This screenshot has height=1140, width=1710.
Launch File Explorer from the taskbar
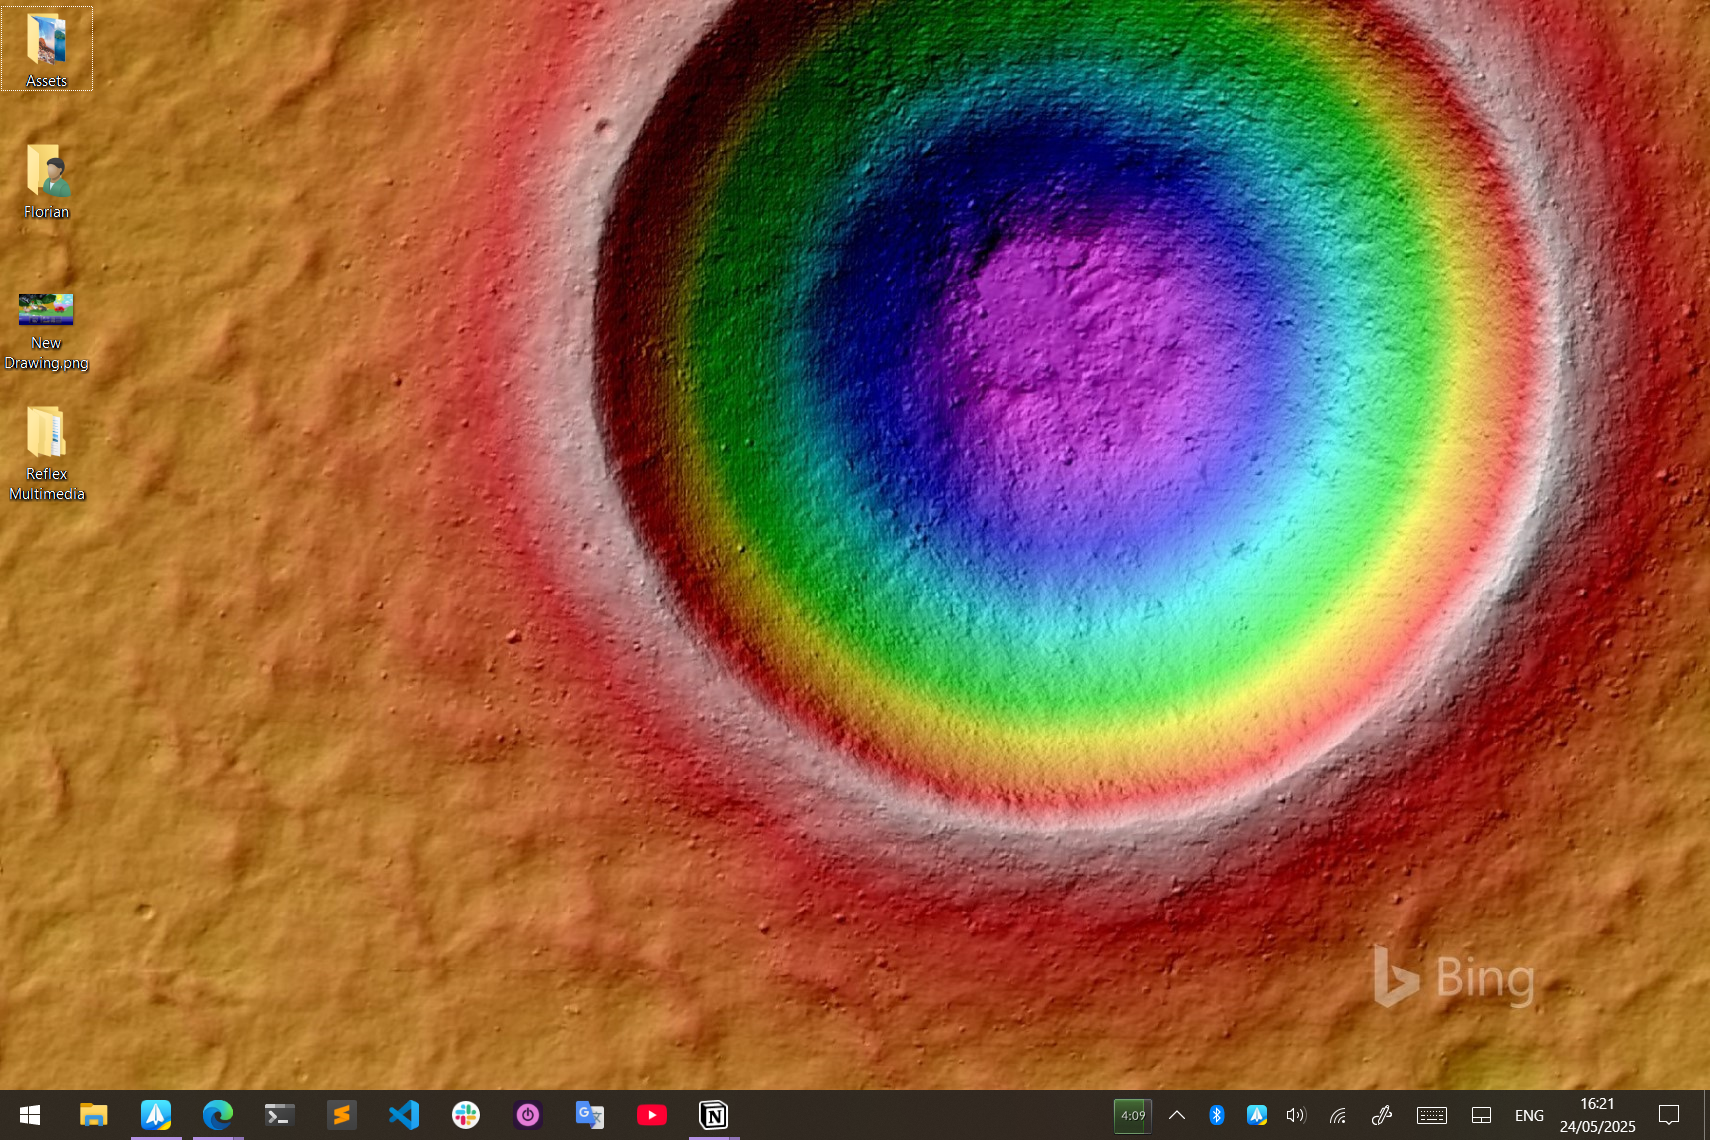point(93,1115)
